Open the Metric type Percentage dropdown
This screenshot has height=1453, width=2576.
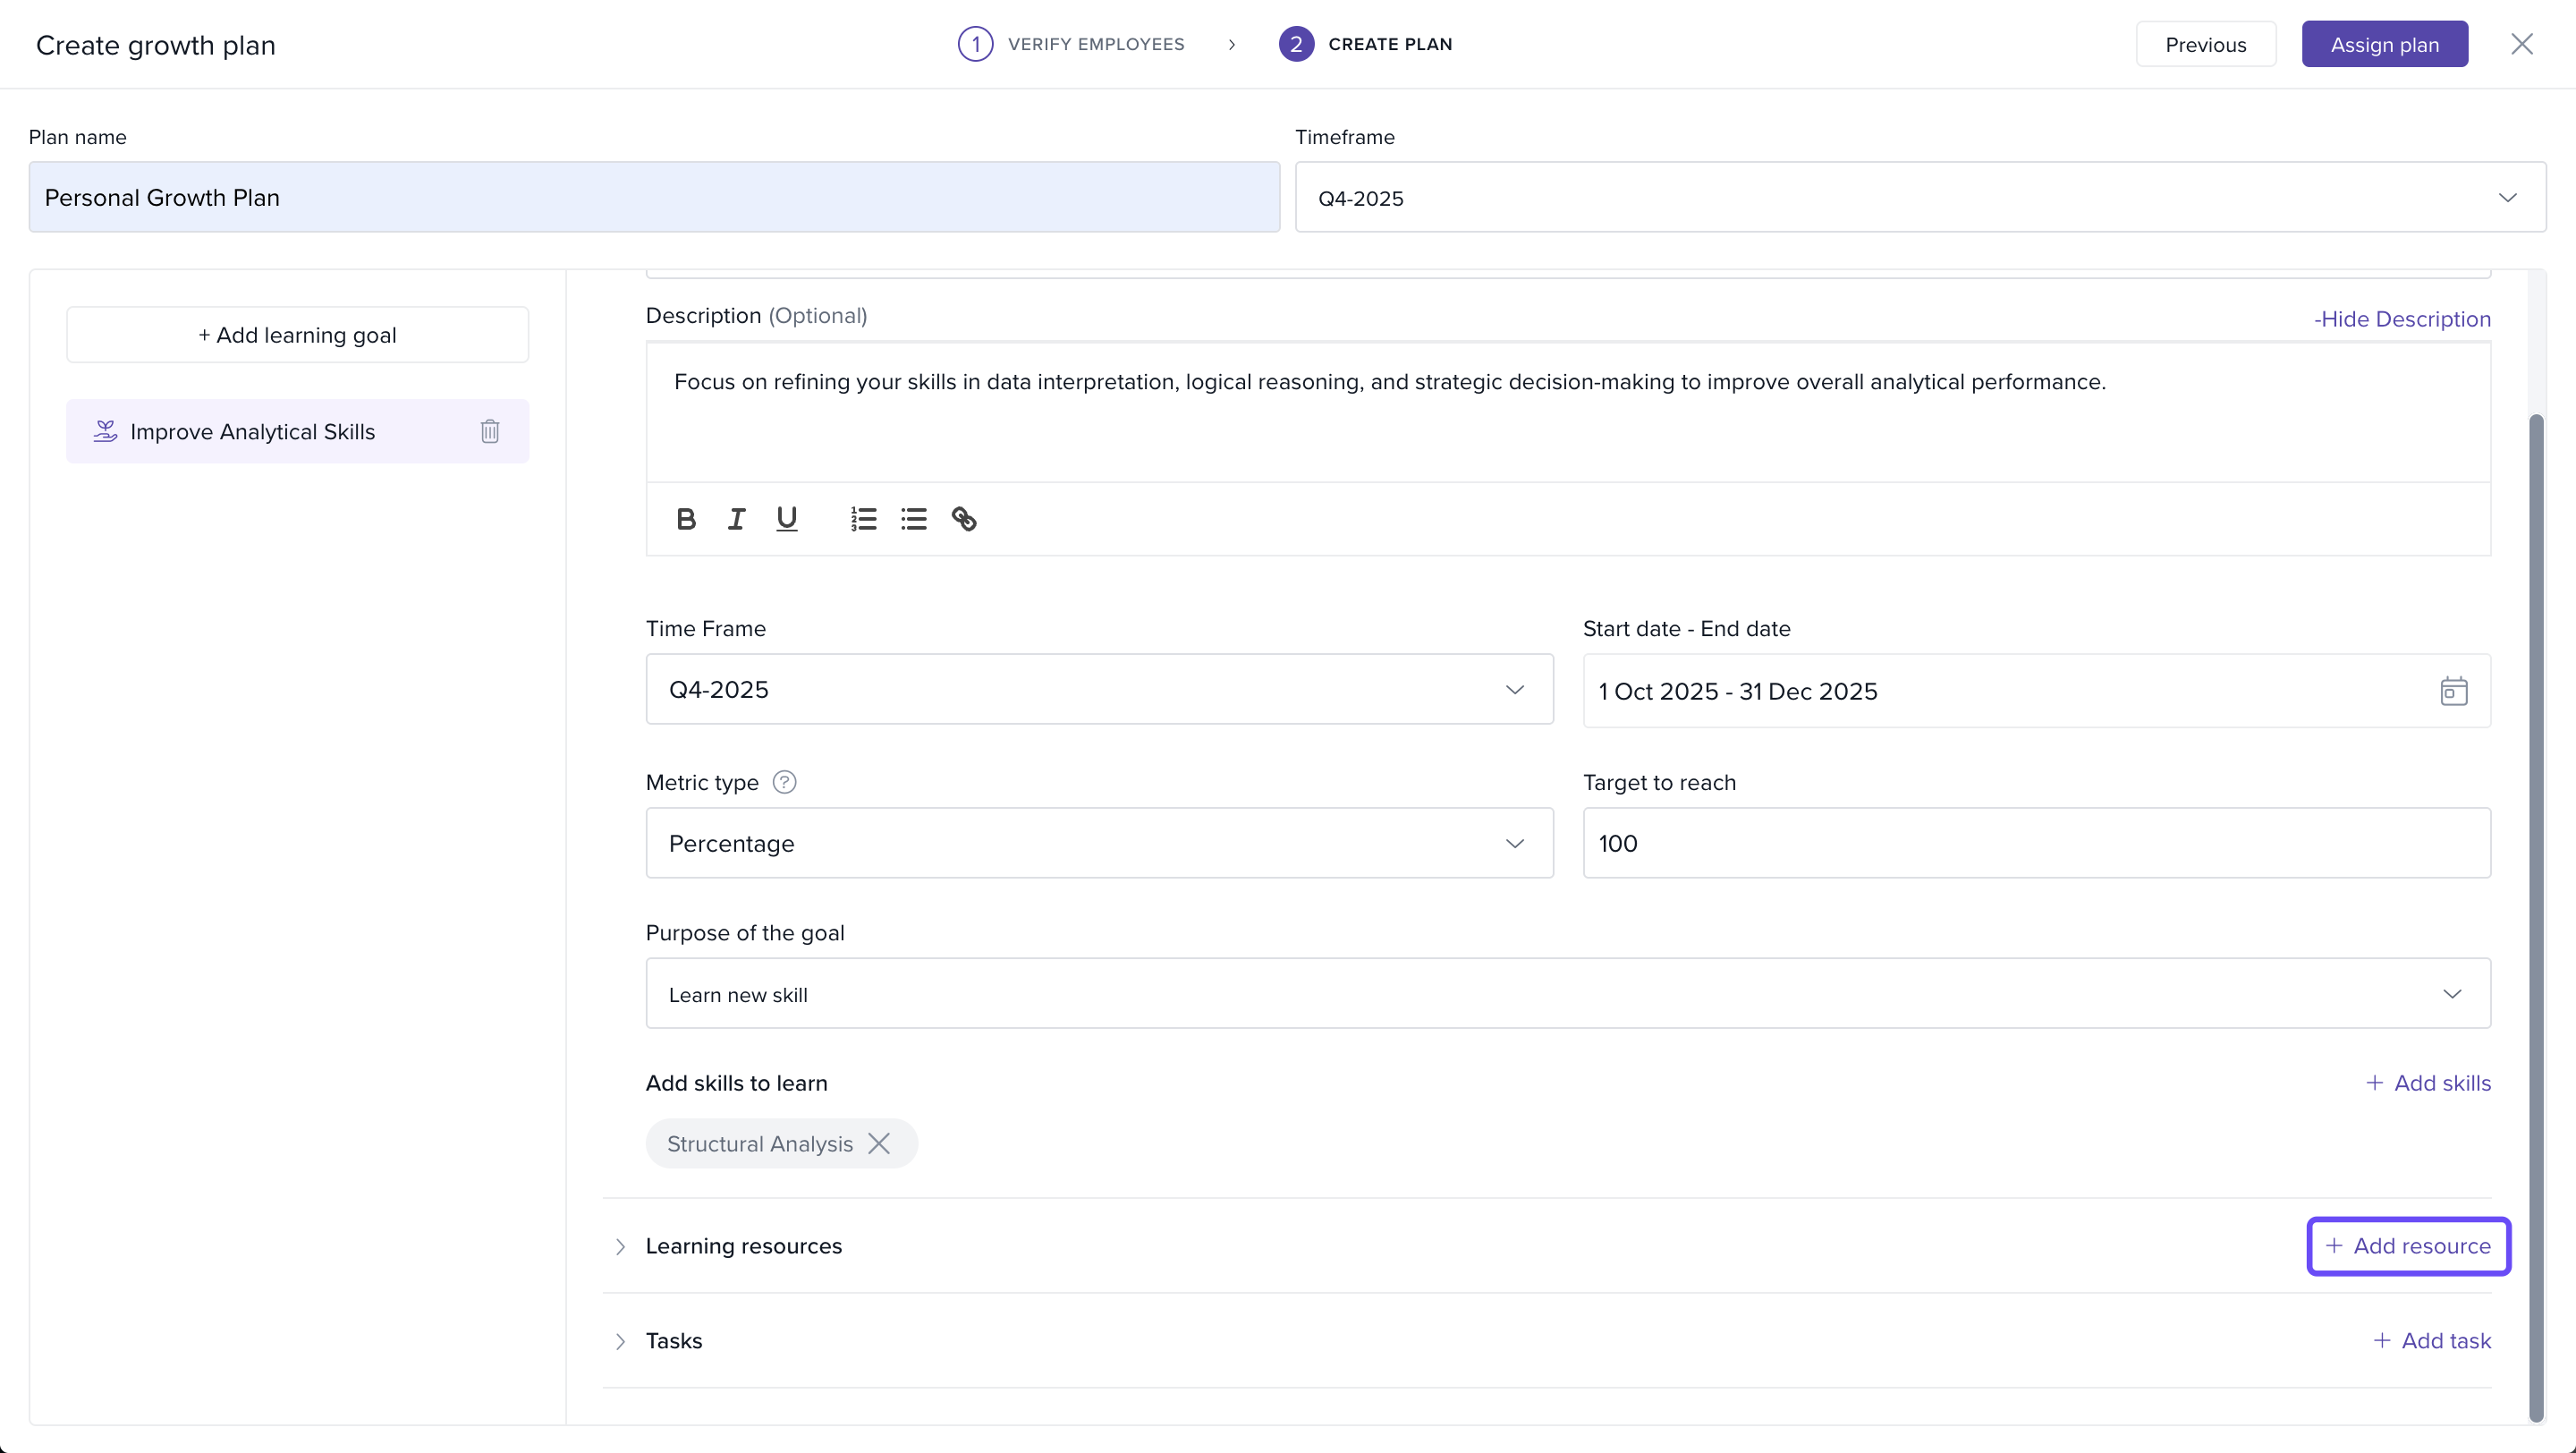pyautogui.click(x=1098, y=843)
